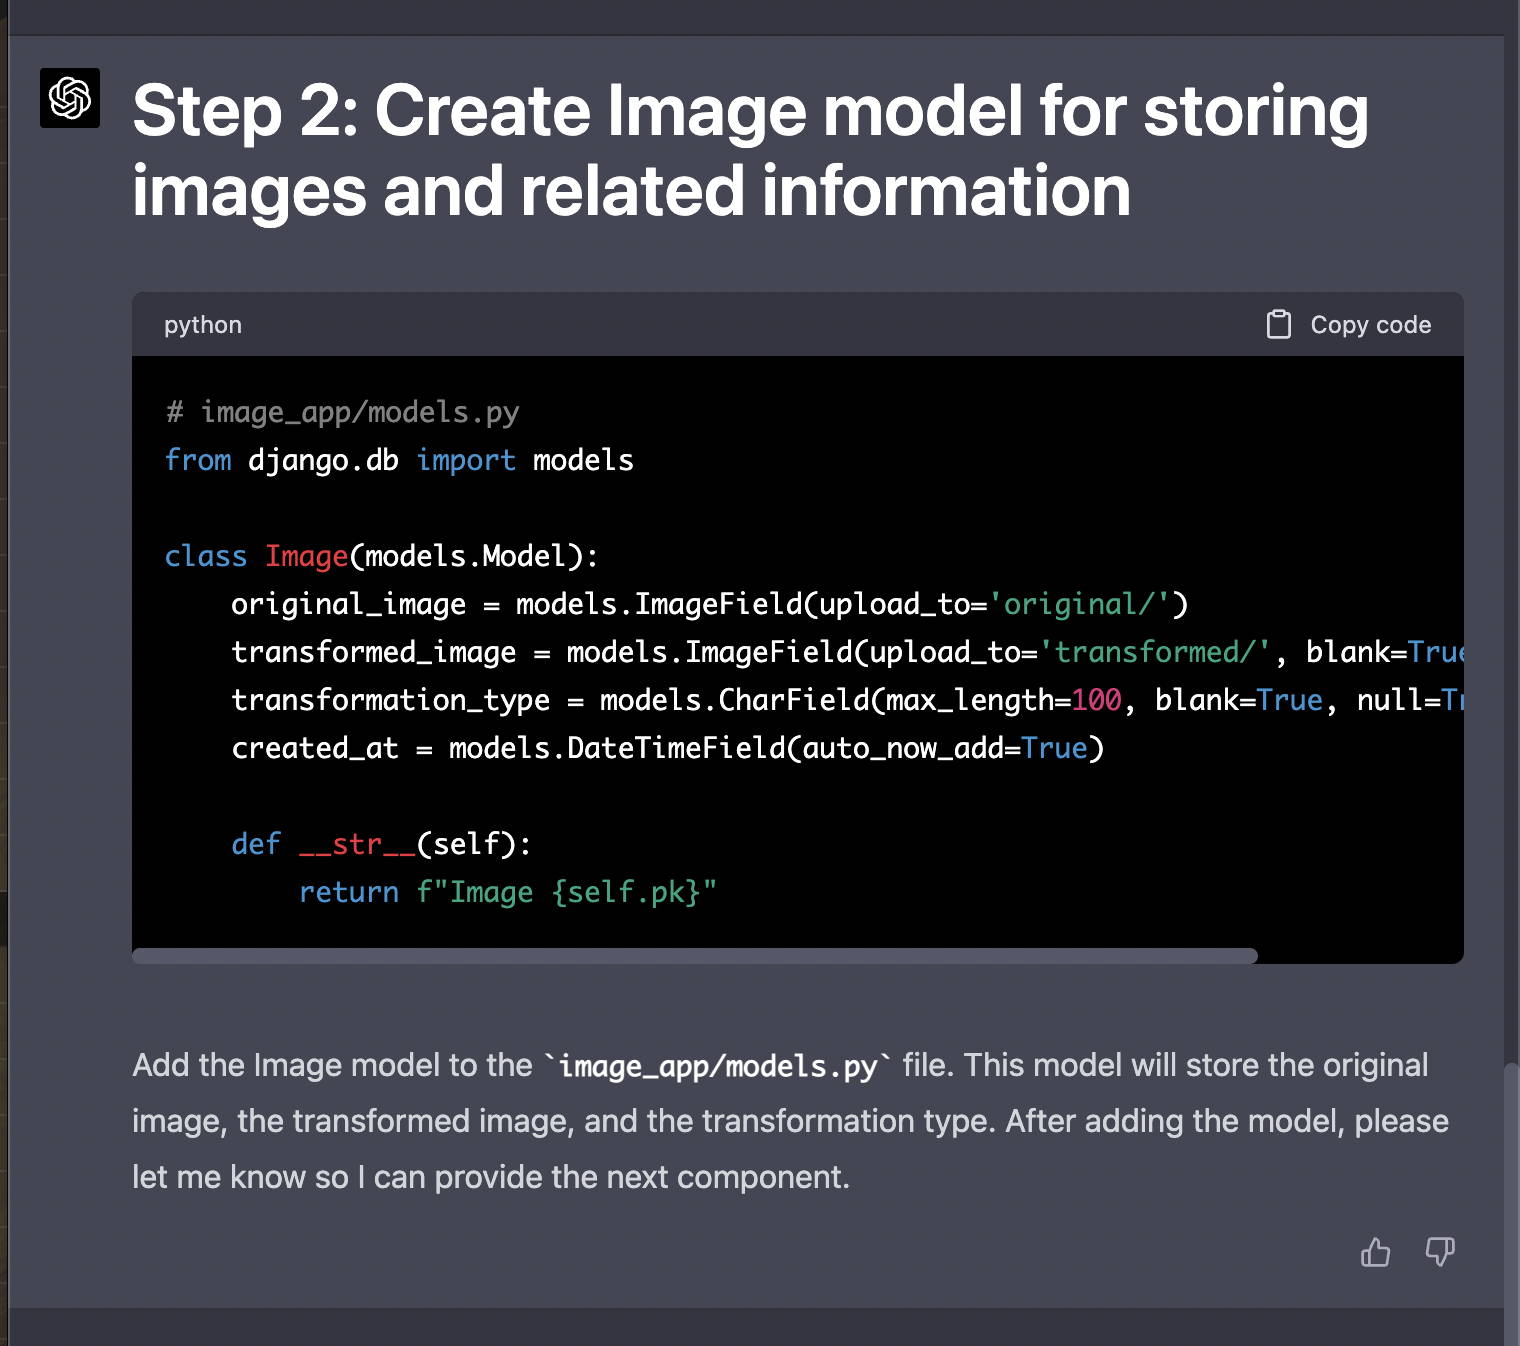This screenshot has width=1520, height=1346.
Task: Click the ChatGPT avatar icon
Action: coord(69,98)
